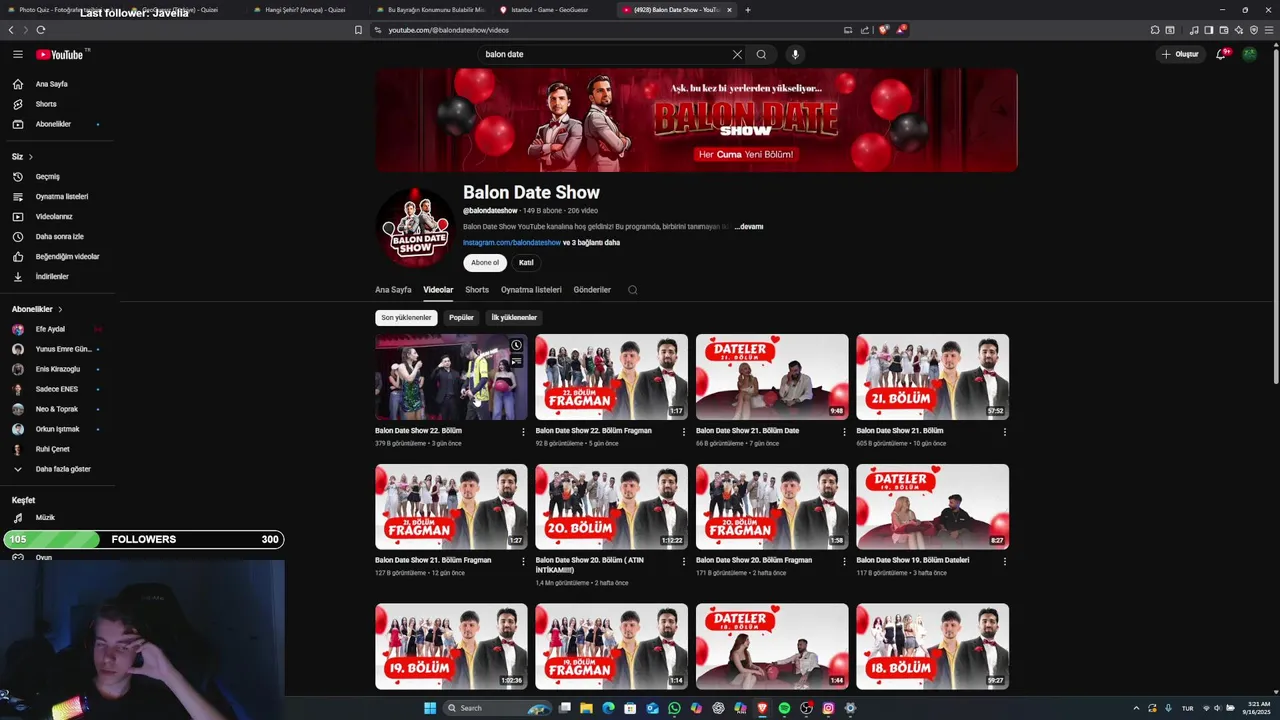
Task: Open the Oluştur create menu
Action: tap(1180, 54)
